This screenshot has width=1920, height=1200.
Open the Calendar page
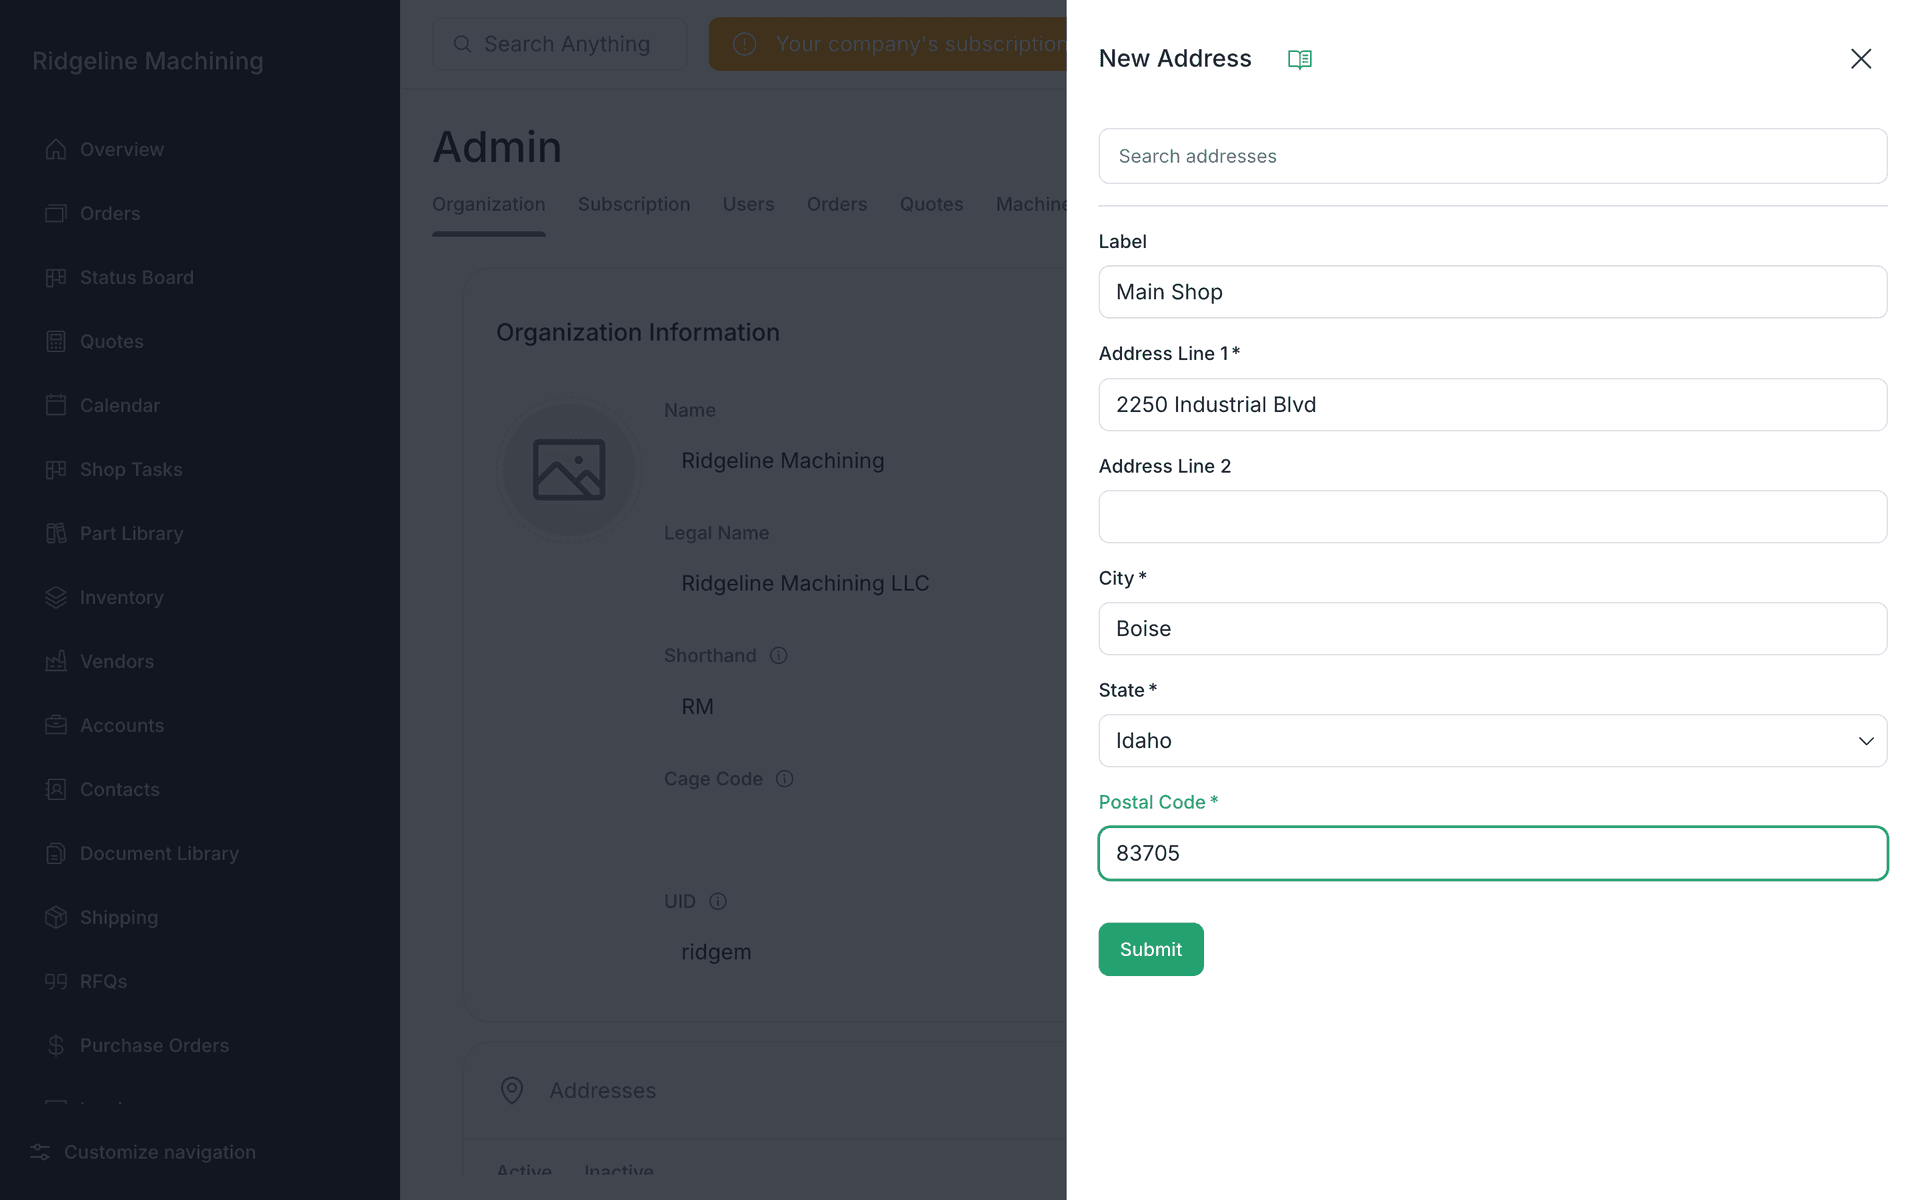click(102, 405)
